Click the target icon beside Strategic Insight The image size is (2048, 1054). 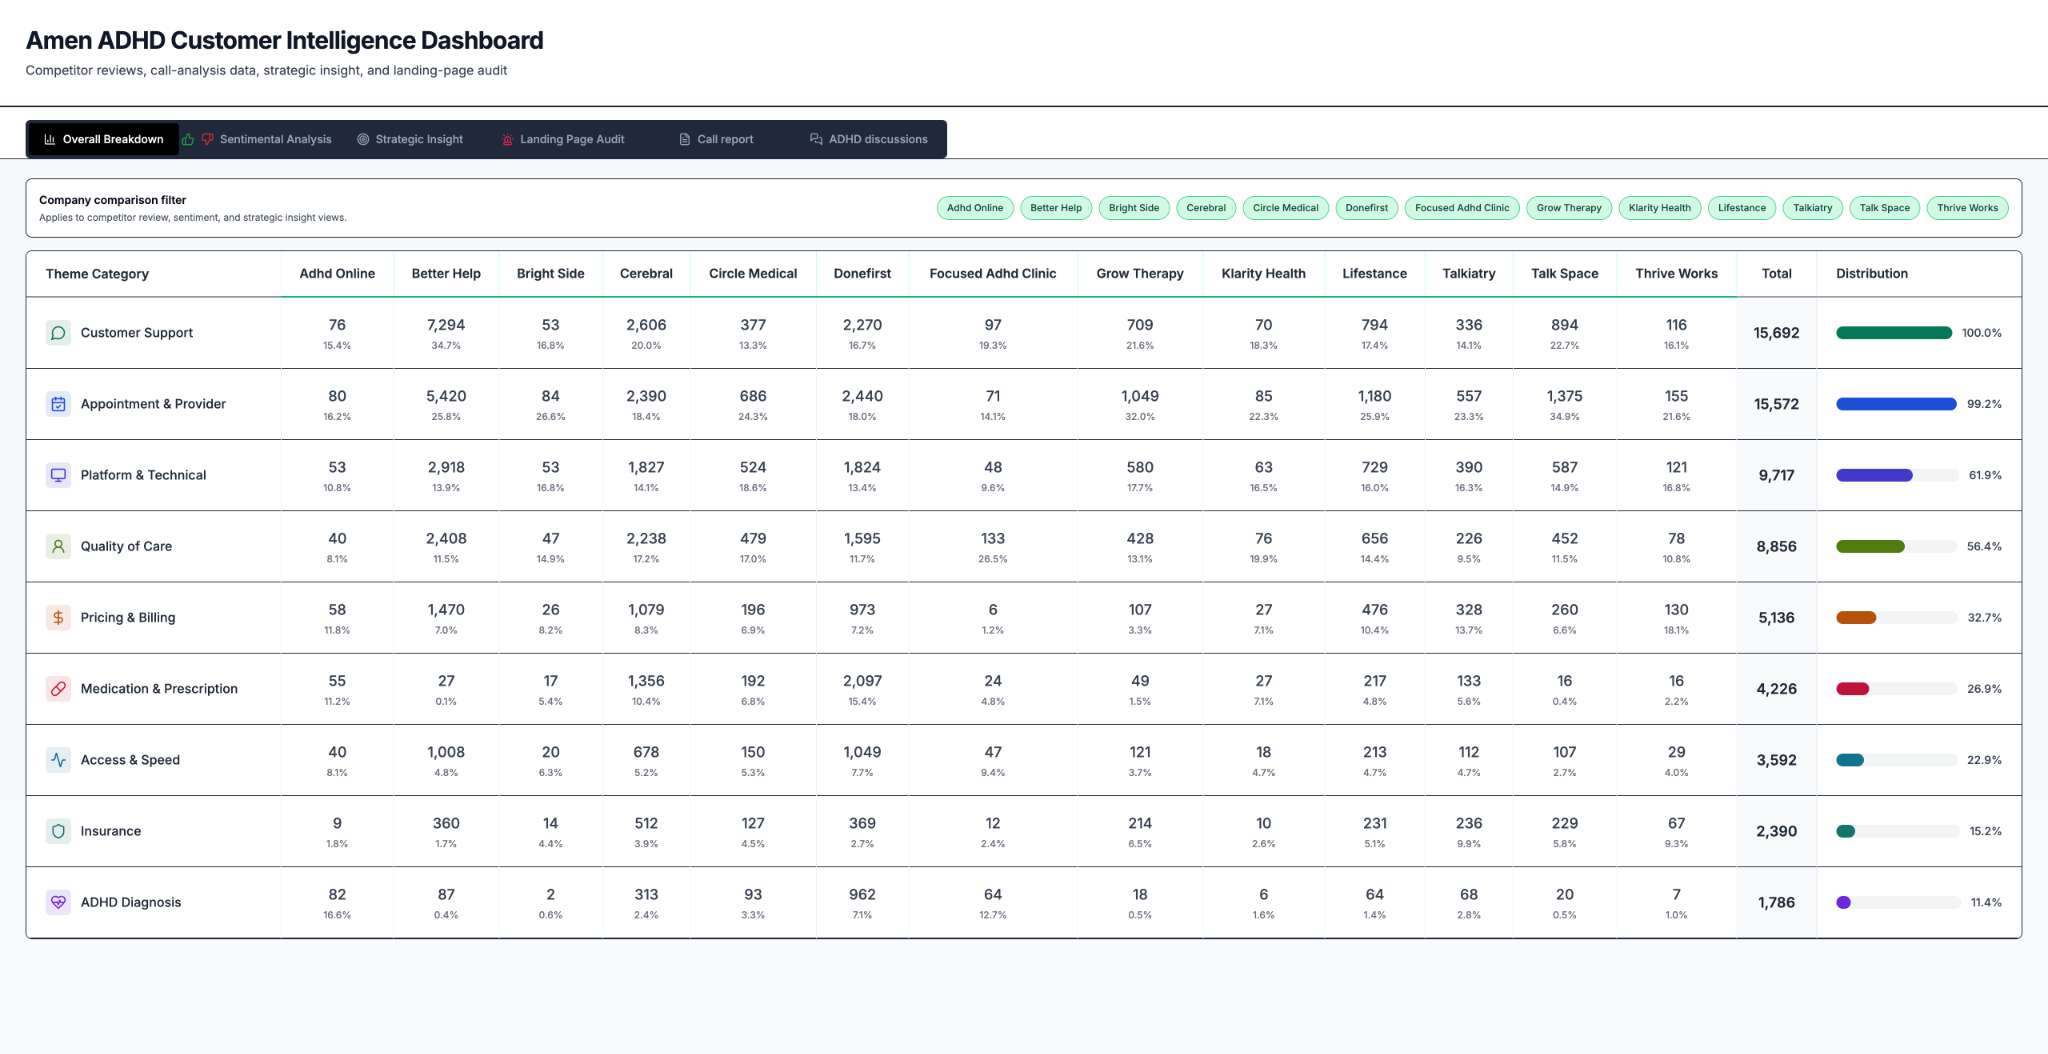click(363, 139)
